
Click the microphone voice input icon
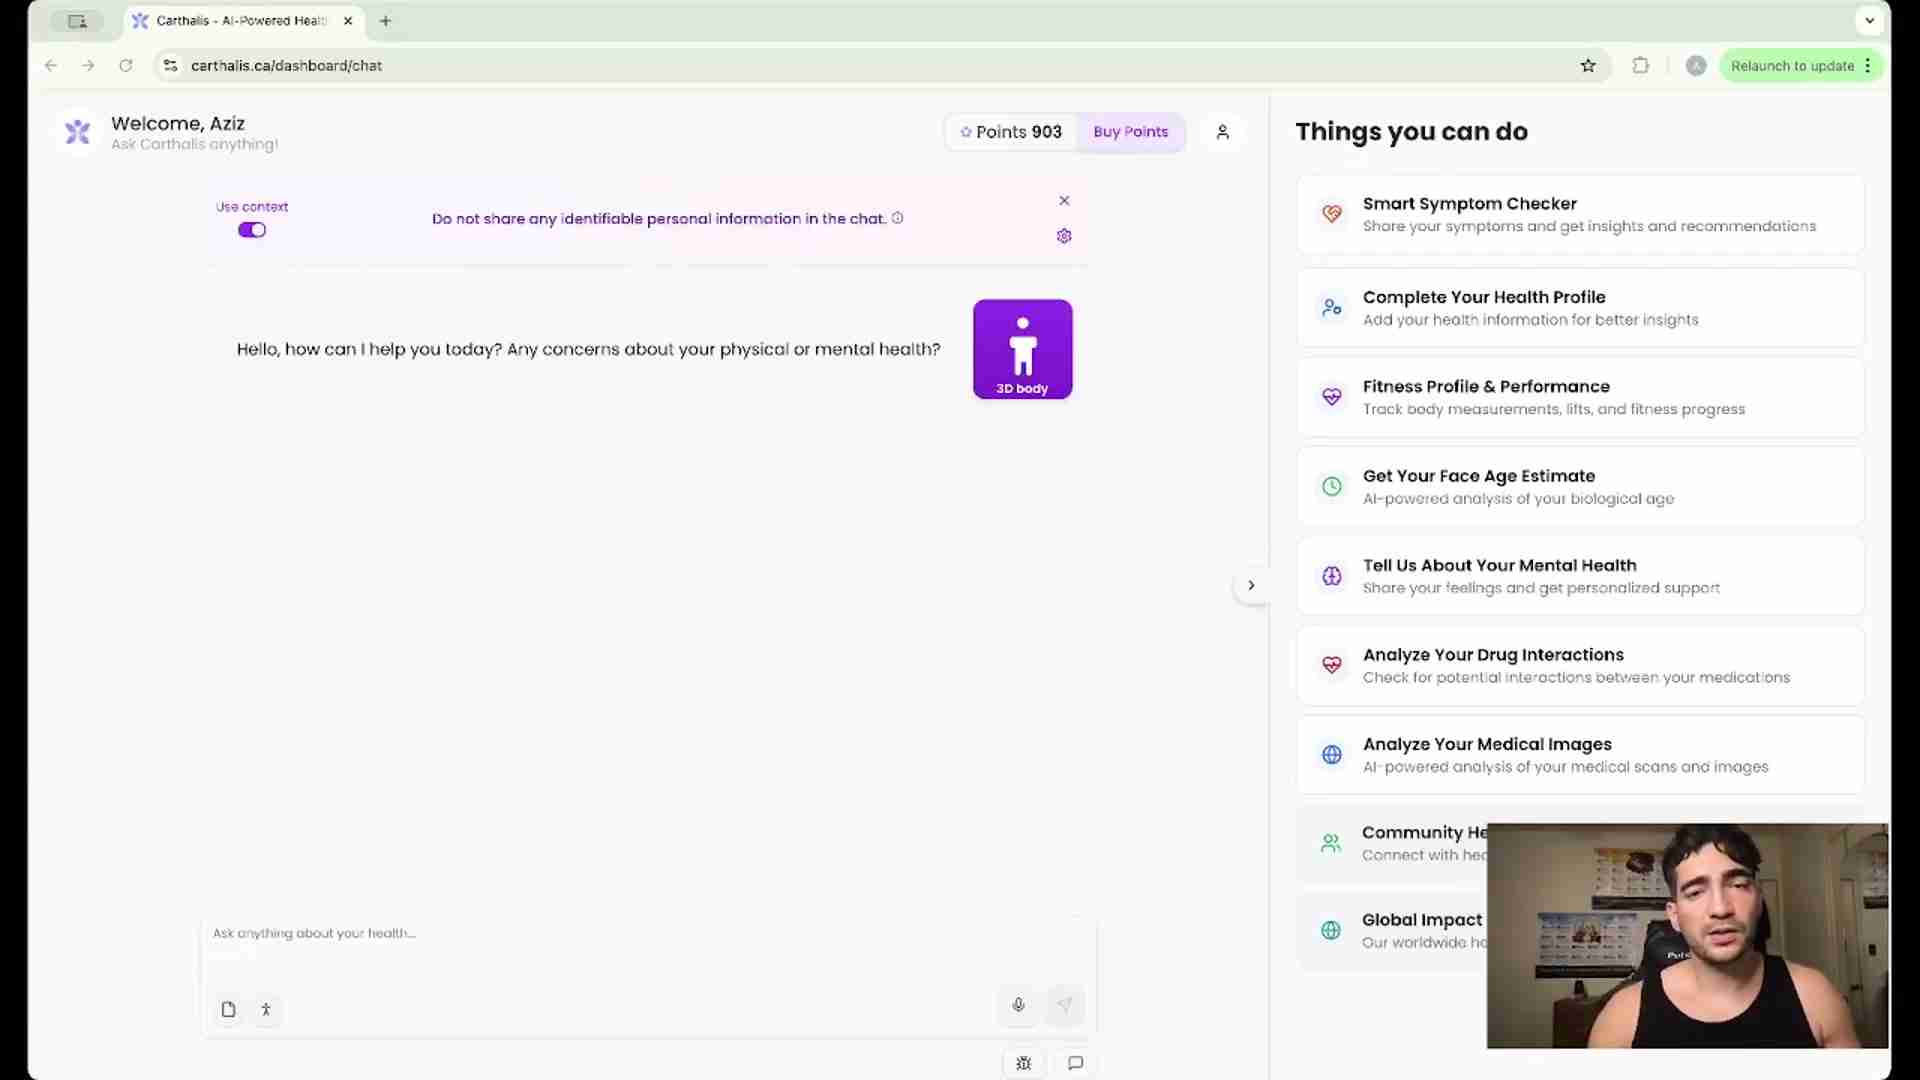[1018, 1005]
